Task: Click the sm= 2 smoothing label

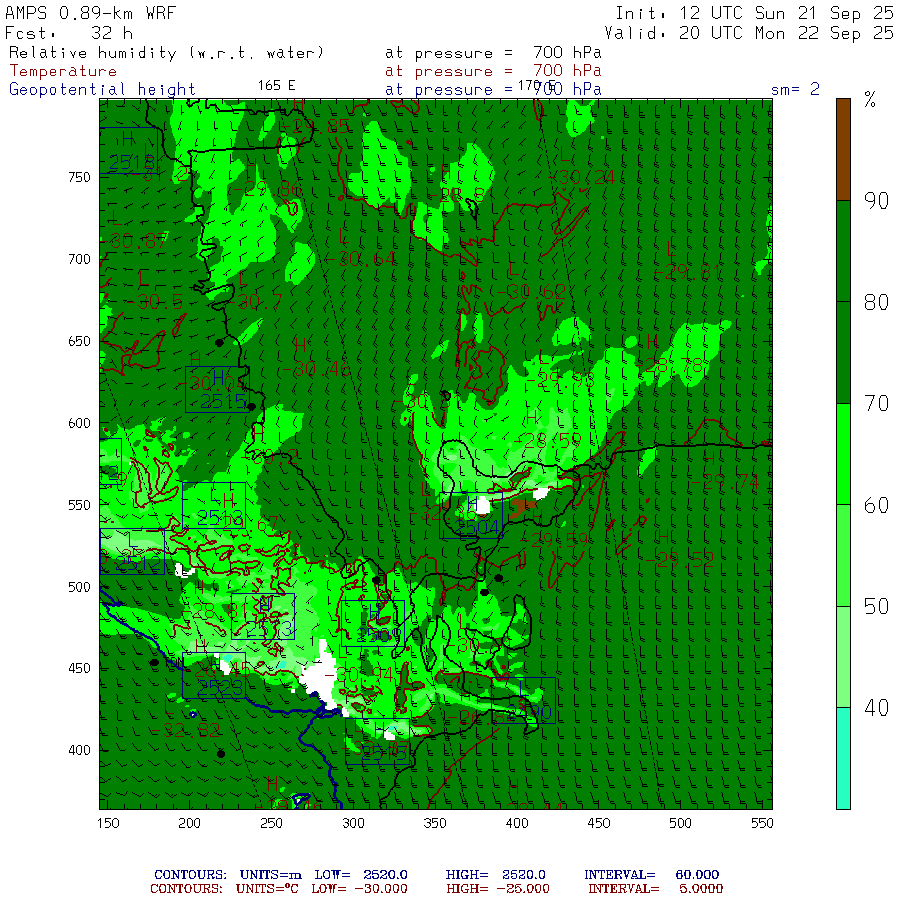Action: 795,89
